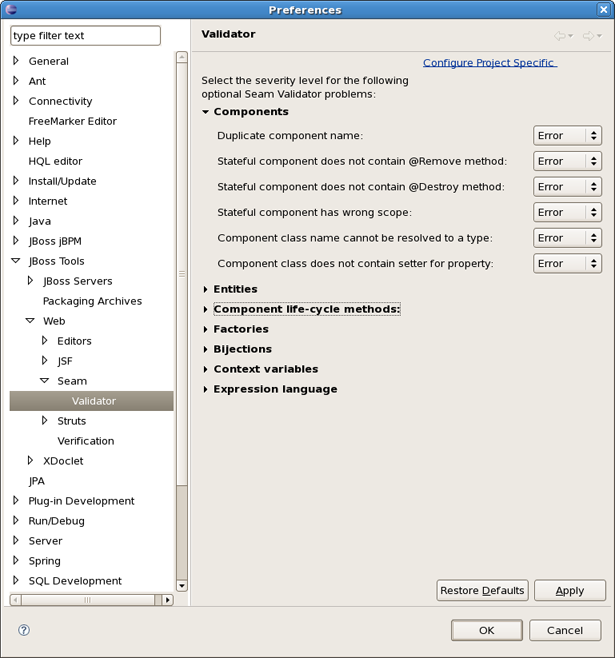Select HQL editor in the tree
Image resolution: width=615 pixels, height=658 pixels.
pyautogui.click(x=55, y=161)
